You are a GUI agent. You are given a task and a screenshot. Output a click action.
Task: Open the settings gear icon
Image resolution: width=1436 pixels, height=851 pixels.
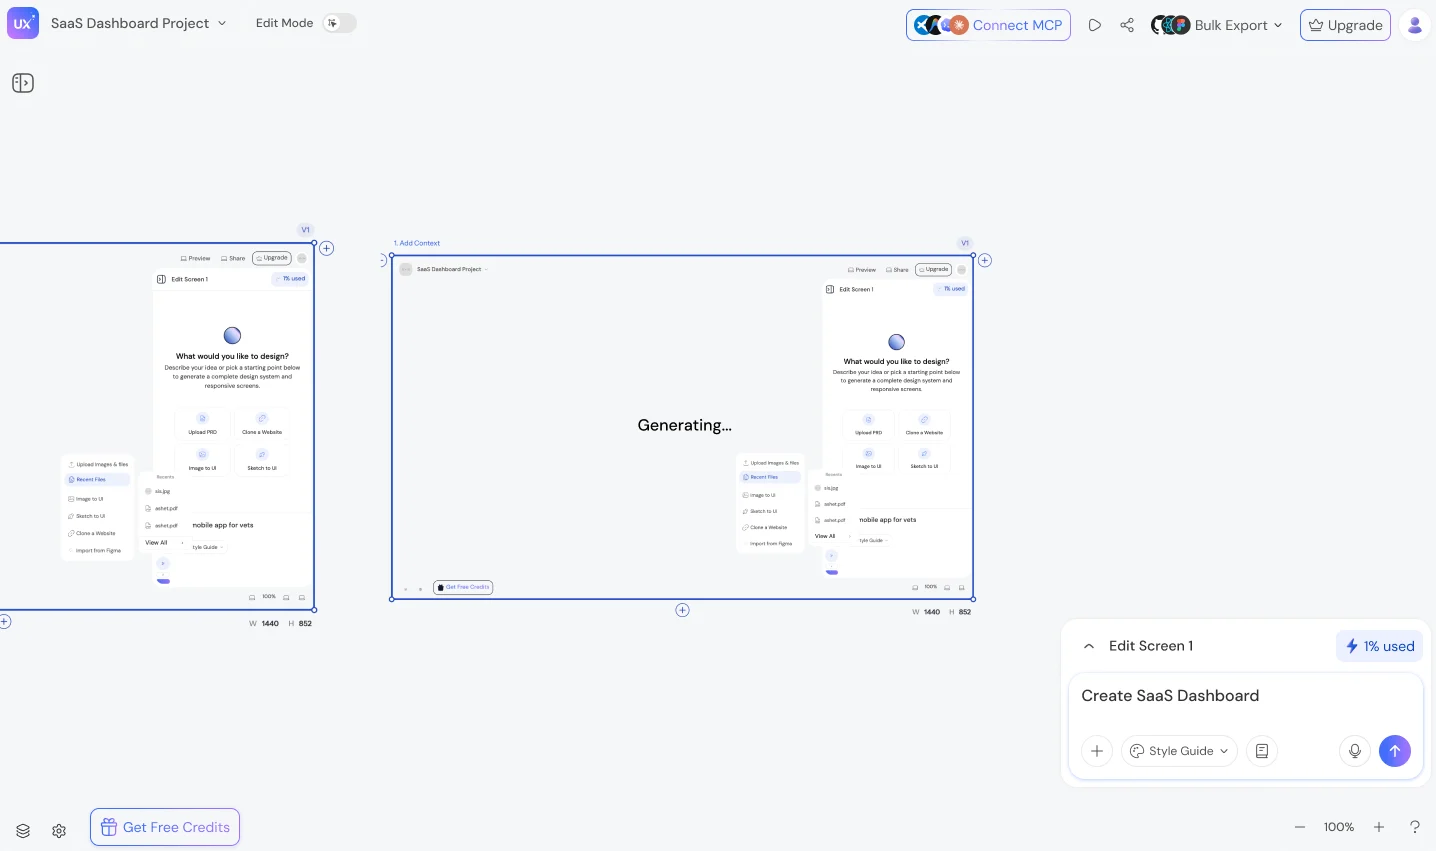(59, 831)
